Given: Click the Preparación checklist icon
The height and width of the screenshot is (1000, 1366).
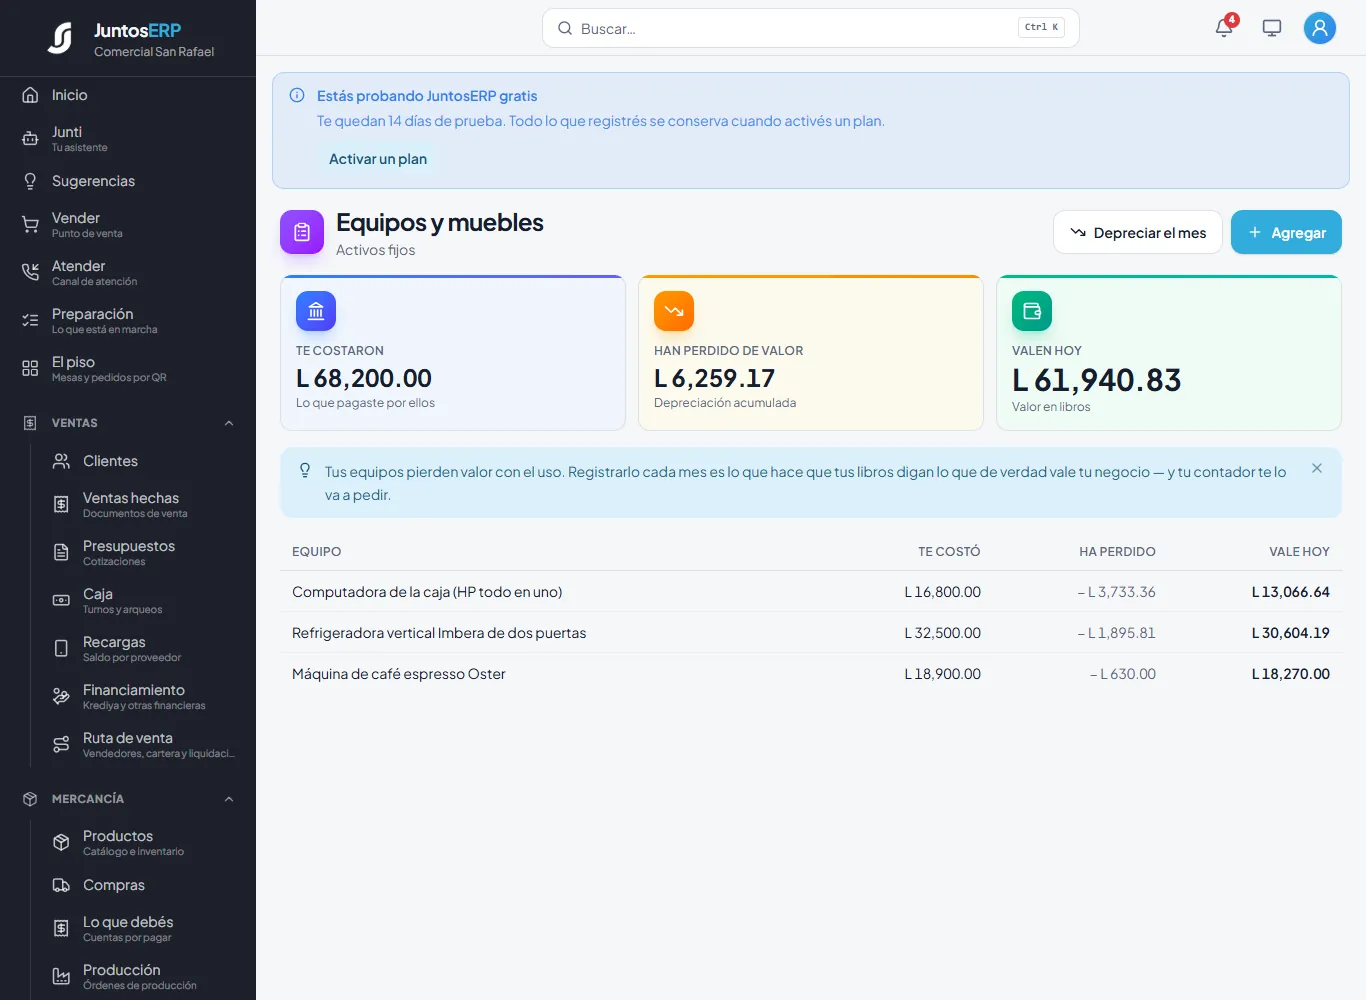Looking at the screenshot, I should point(30,320).
